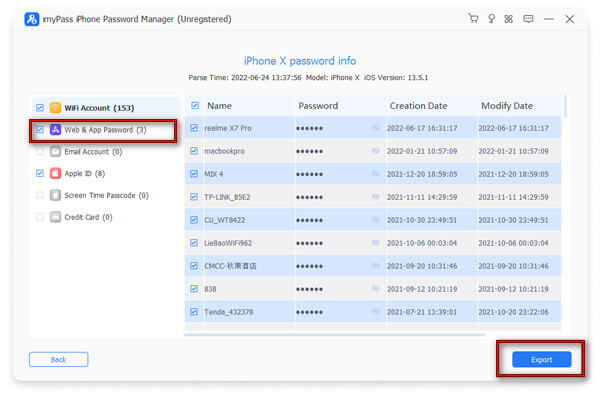The height and width of the screenshot is (393, 600).
Task: Toggle the Web & App Password checkbox
Action: pyautogui.click(x=40, y=129)
